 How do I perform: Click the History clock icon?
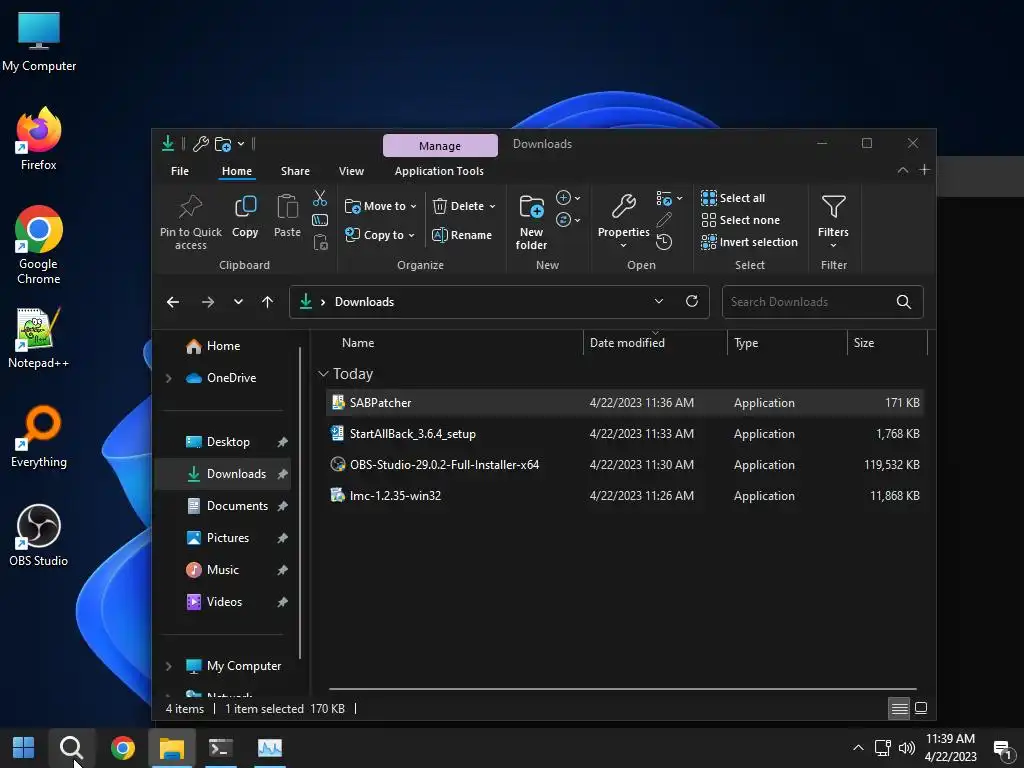664,242
